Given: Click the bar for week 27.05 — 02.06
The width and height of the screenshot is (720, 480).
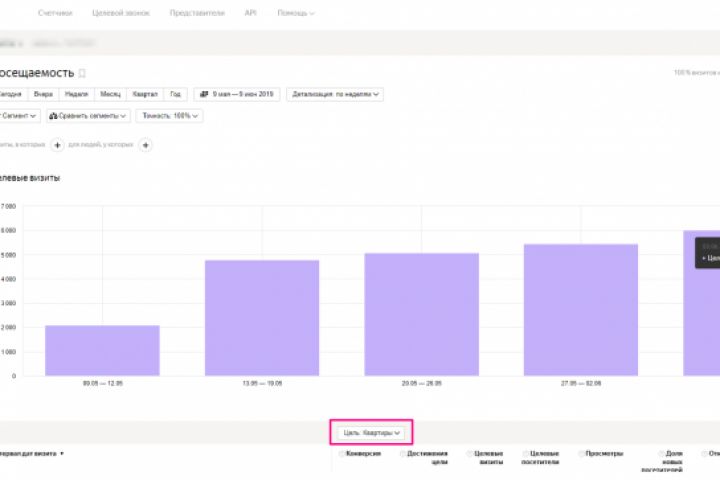Looking at the screenshot, I should tap(581, 310).
